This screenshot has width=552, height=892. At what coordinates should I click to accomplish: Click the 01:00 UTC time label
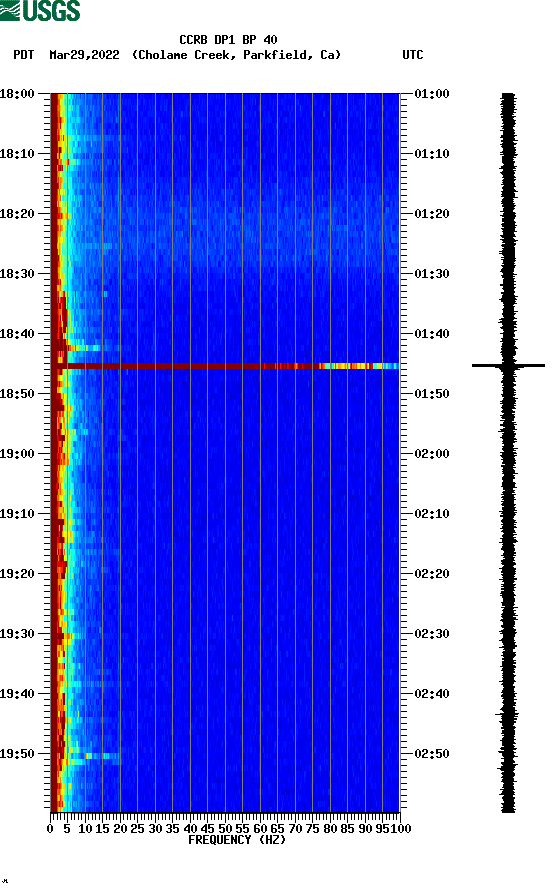(432, 94)
